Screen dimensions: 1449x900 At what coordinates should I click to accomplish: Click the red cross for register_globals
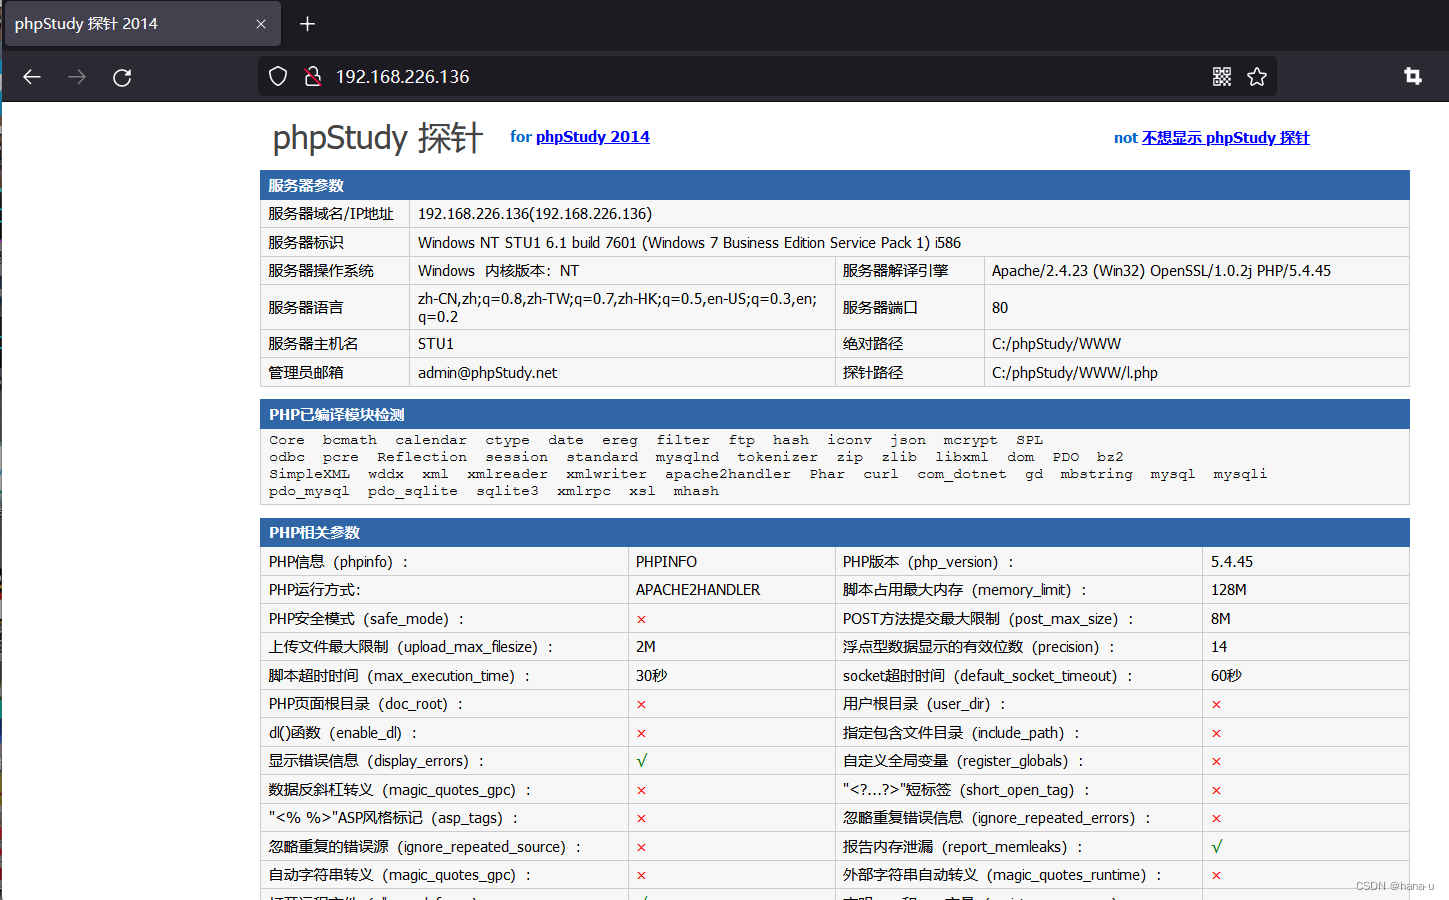coord(1216,762)
